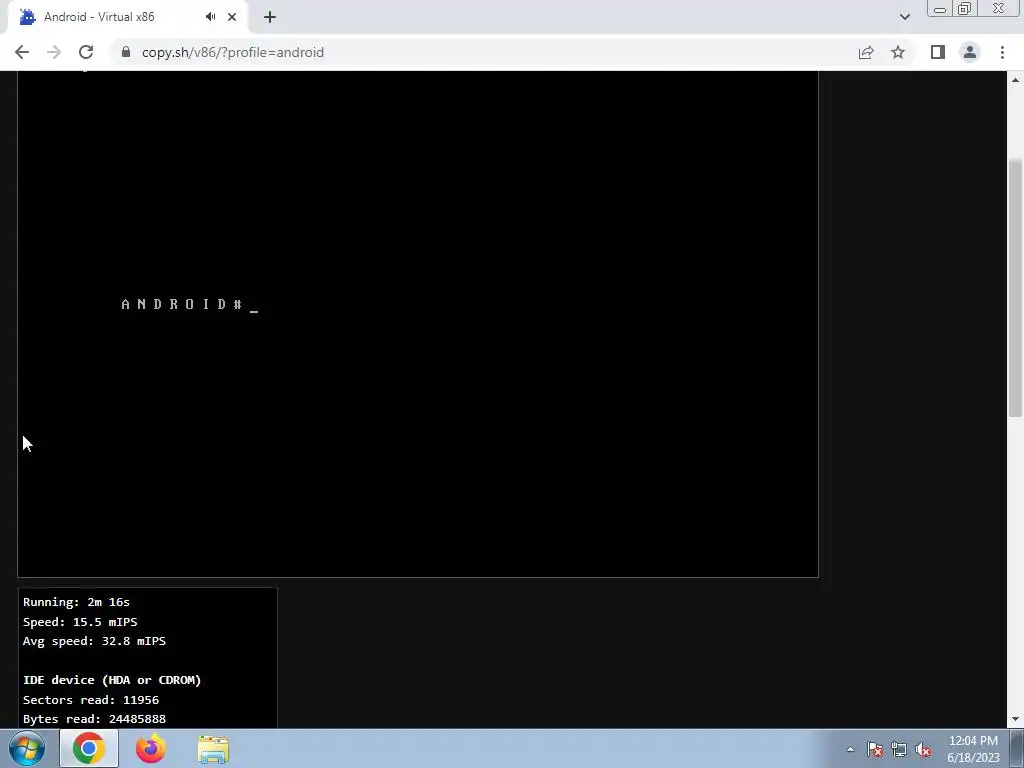Click the scrollbar up arrow

[x=1015, y=80]
